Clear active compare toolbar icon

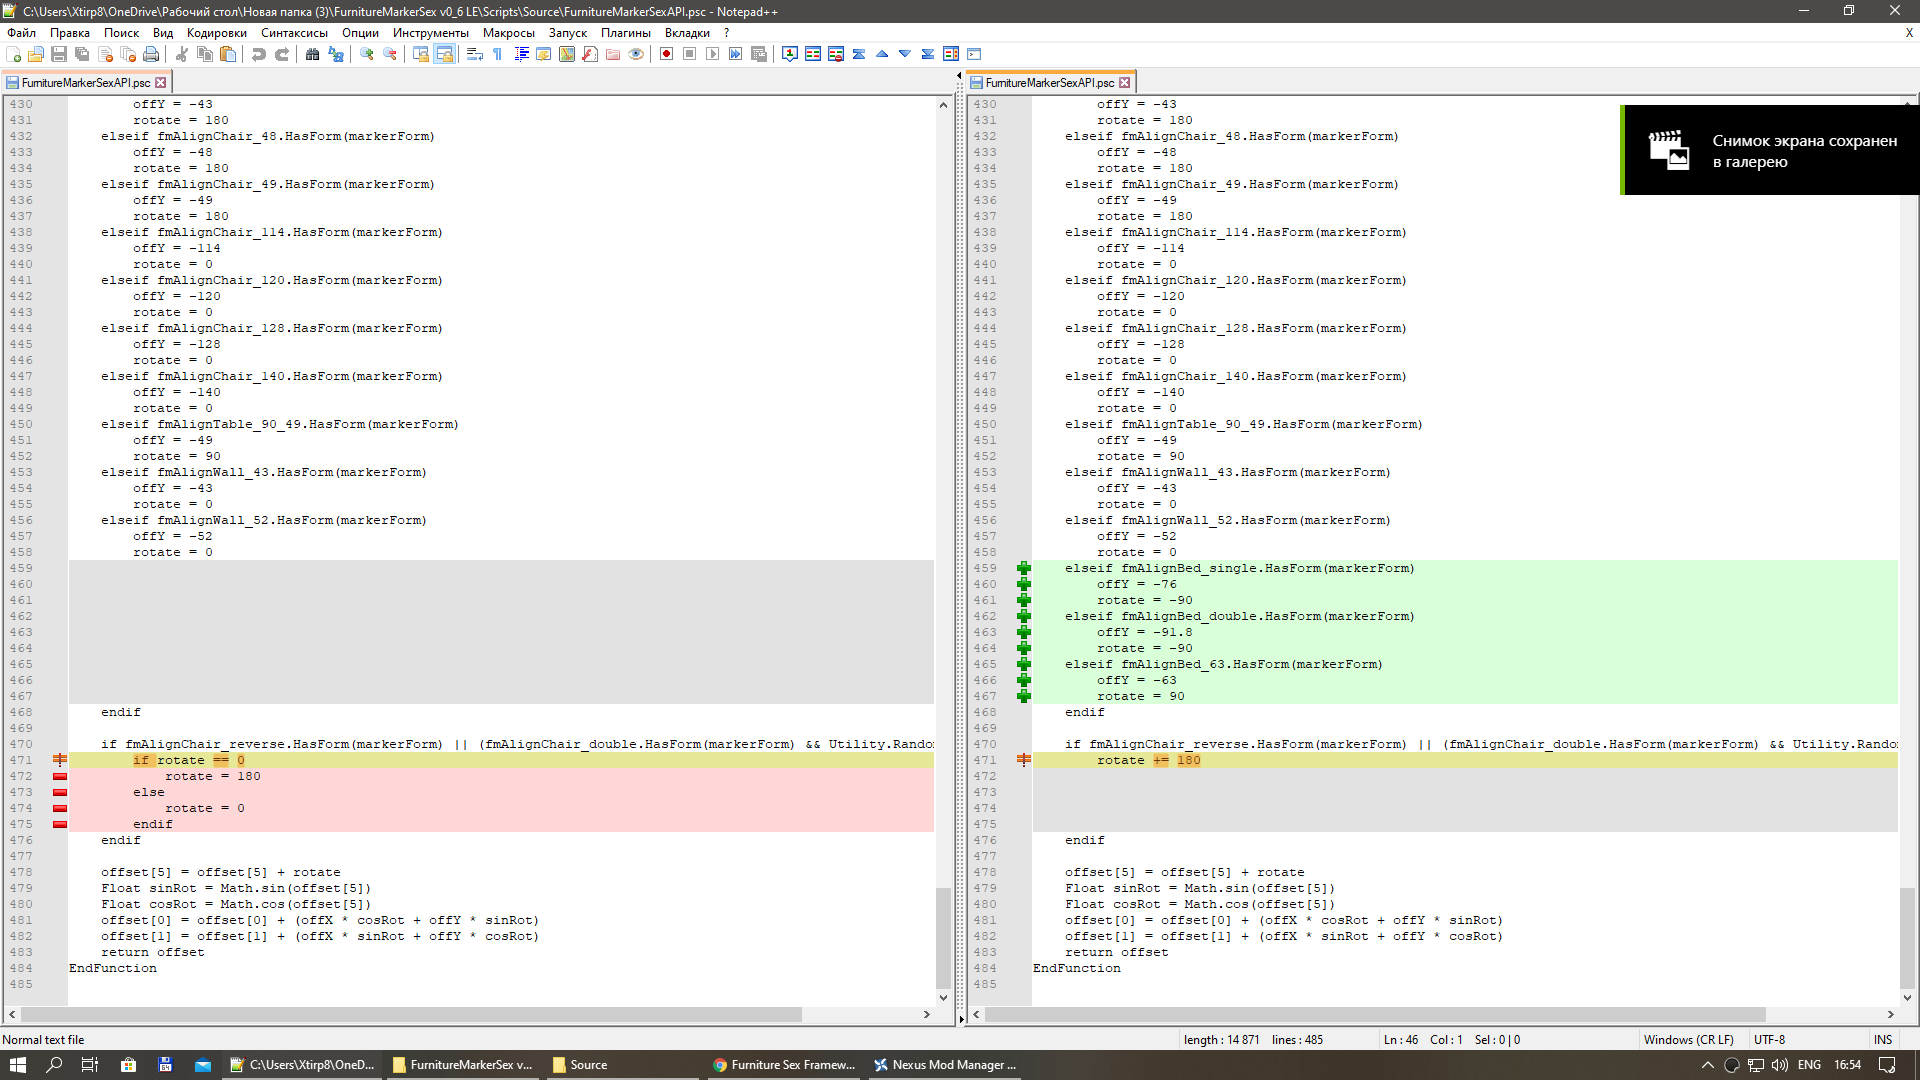pos(836,54)
